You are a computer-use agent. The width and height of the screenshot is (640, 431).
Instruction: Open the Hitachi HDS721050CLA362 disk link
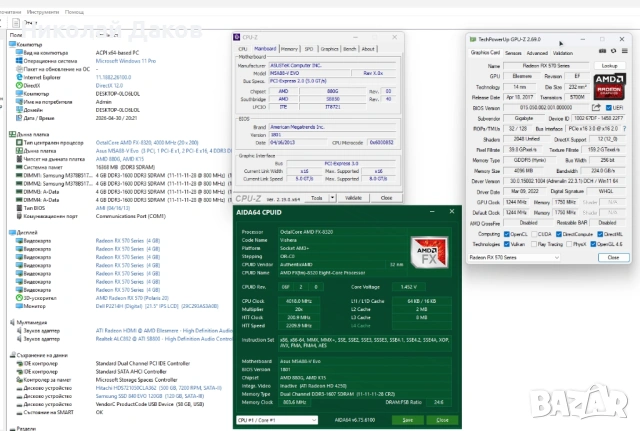159,388
